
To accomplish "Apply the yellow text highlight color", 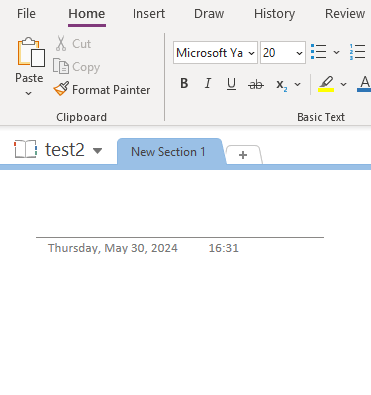I will 326,84.
